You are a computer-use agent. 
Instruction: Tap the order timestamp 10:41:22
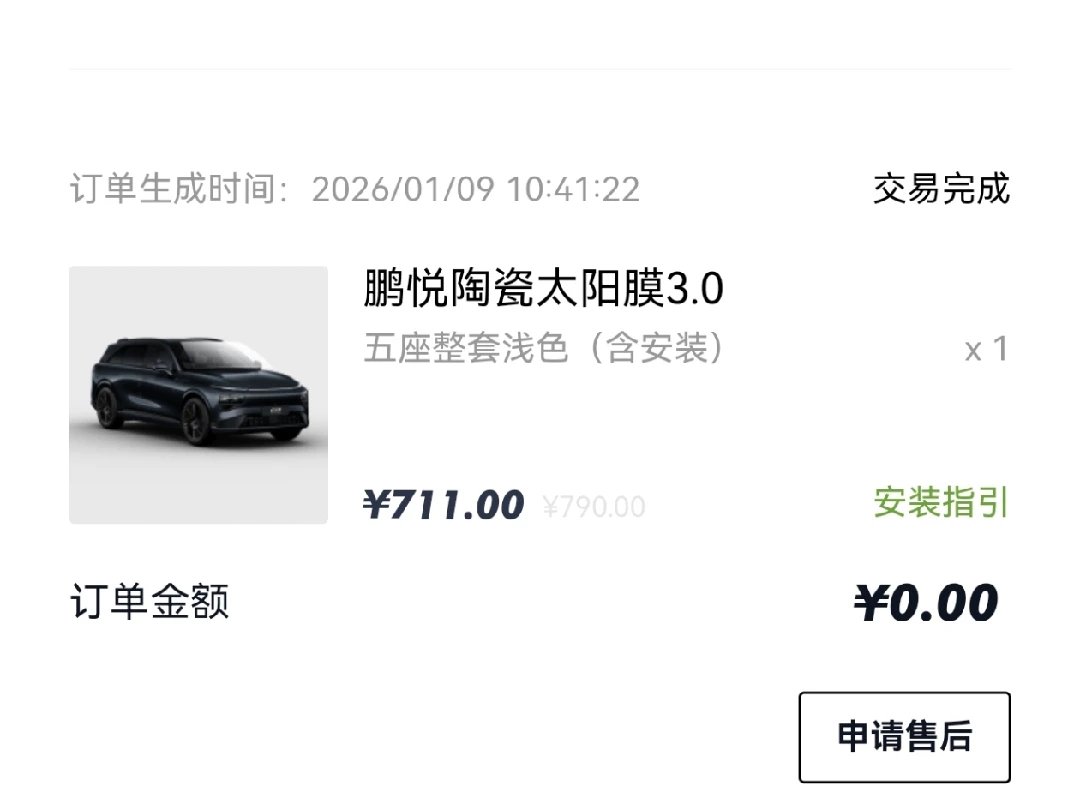pos(573,189)
